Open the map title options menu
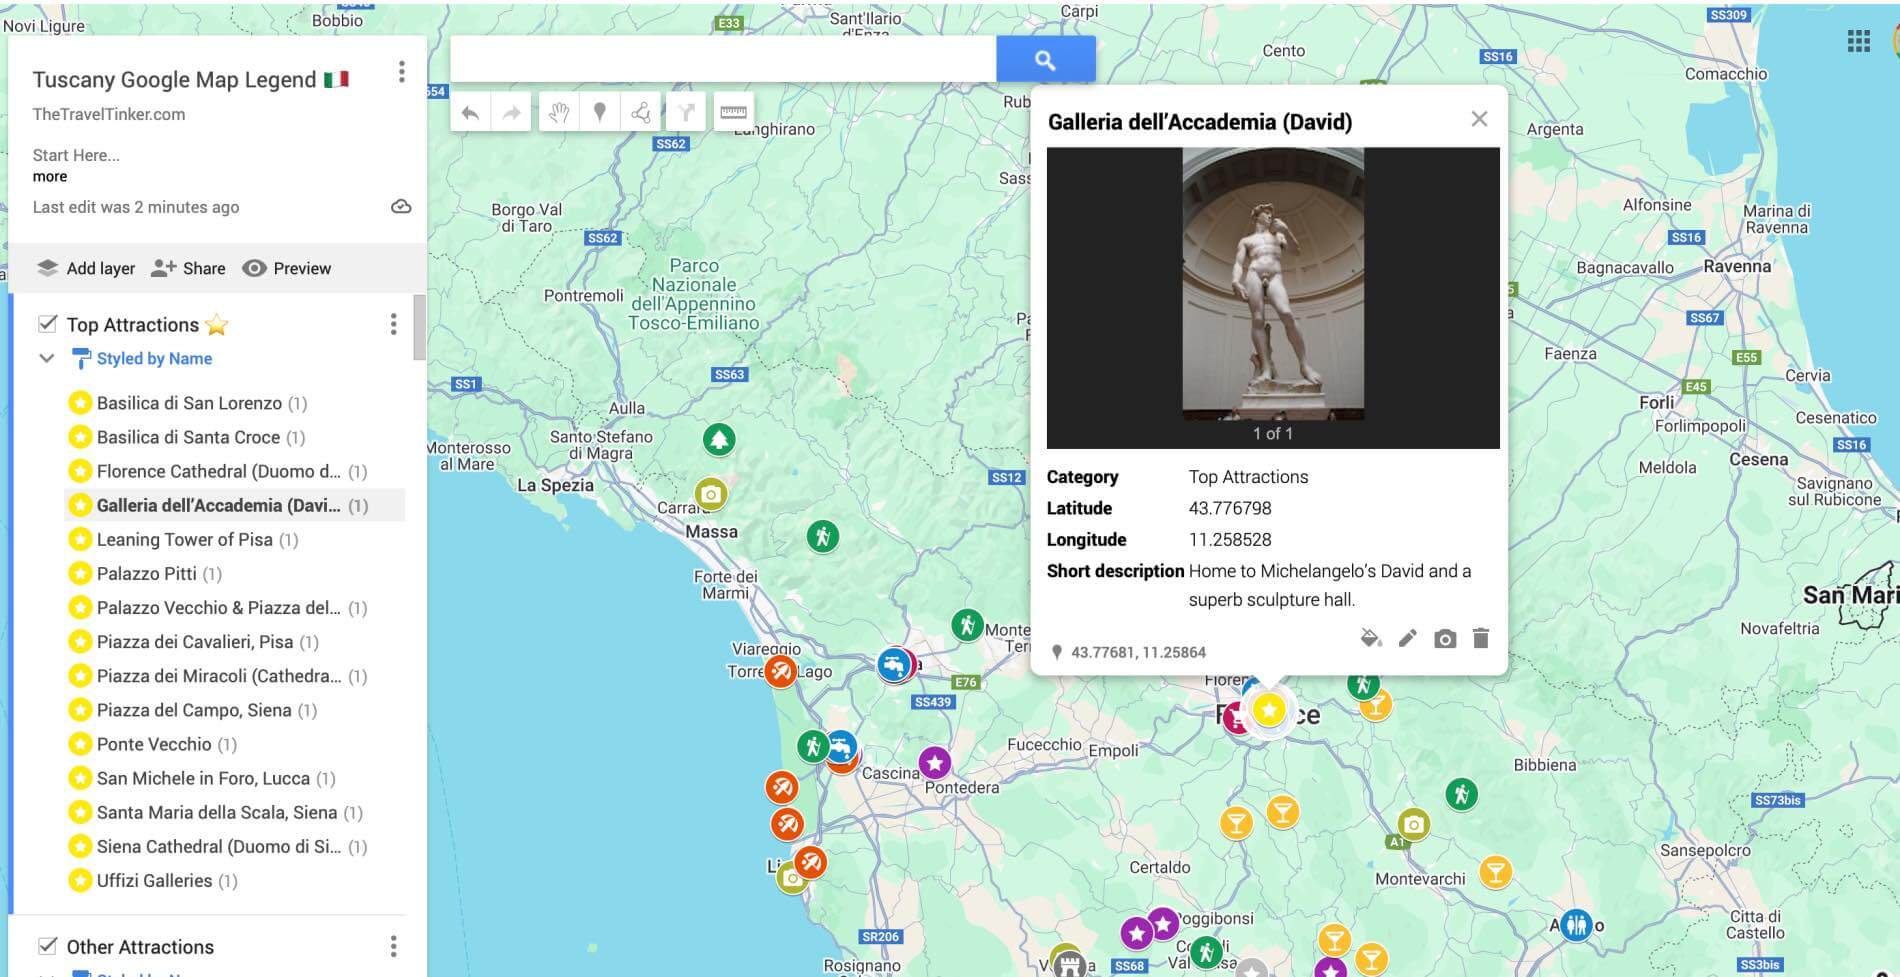This screenshot has height=977, width=1900. tap(401, 72)
